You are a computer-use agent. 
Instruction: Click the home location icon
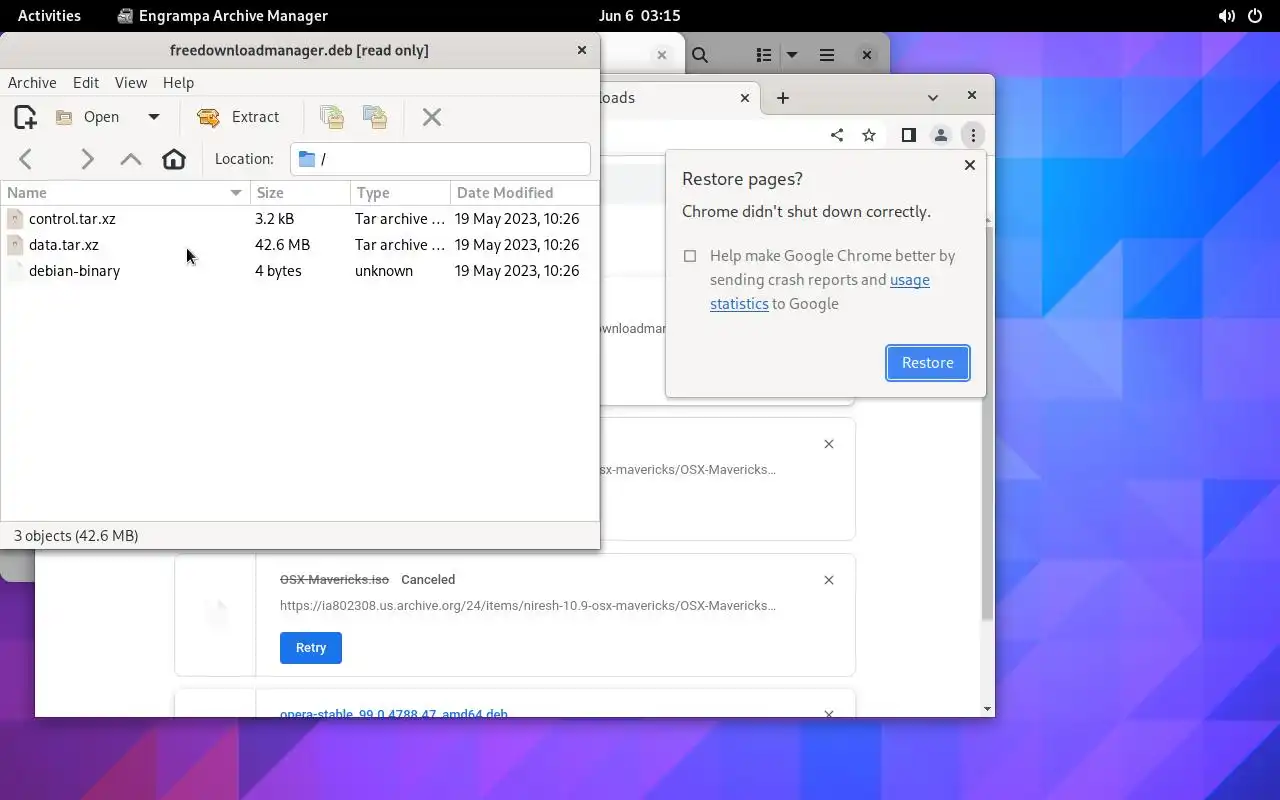[174, 159]
